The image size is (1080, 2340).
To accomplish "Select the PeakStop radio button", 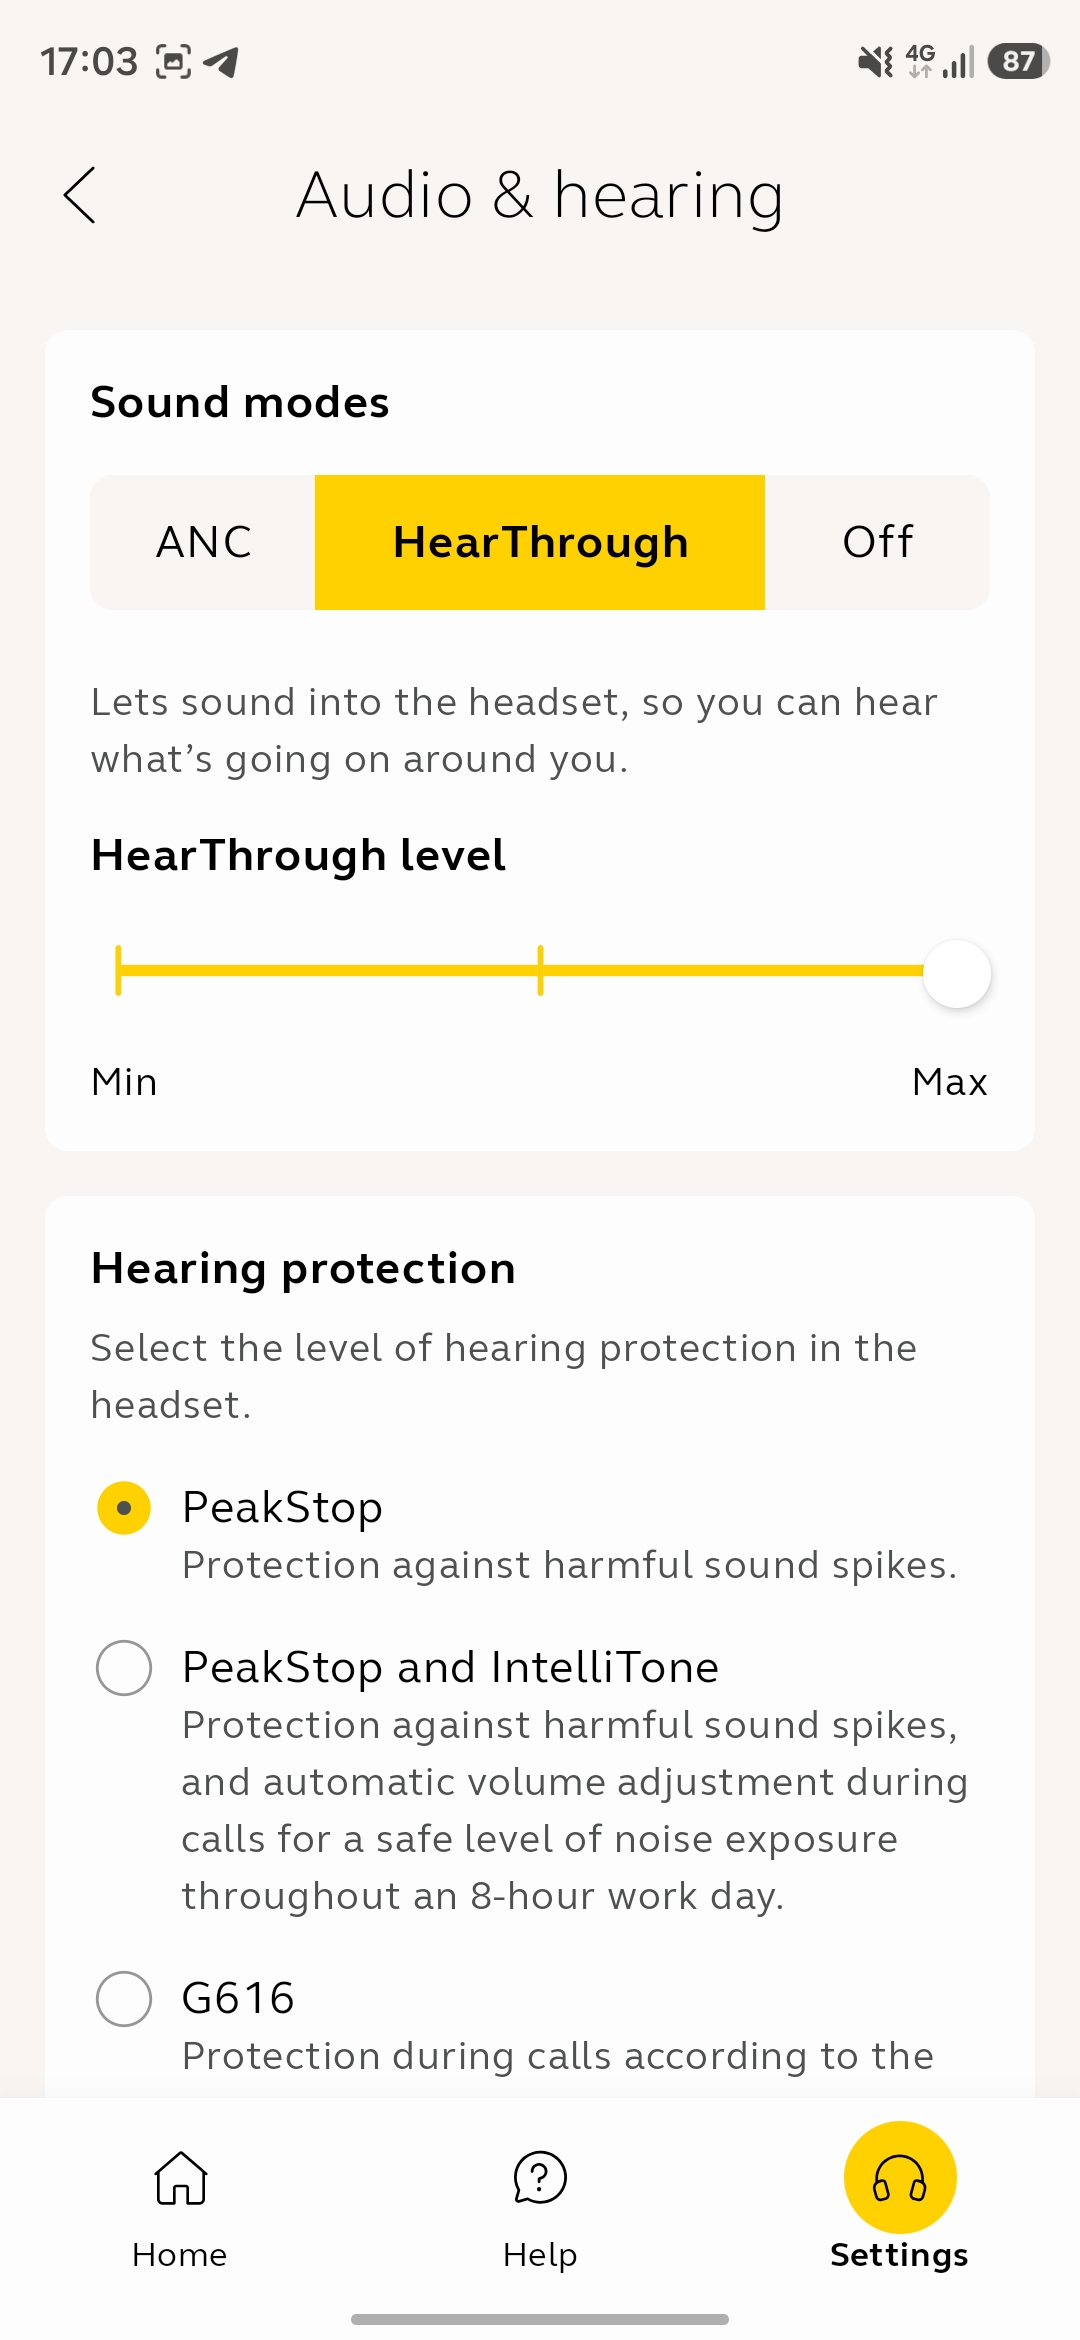I will coord(124,1508).
